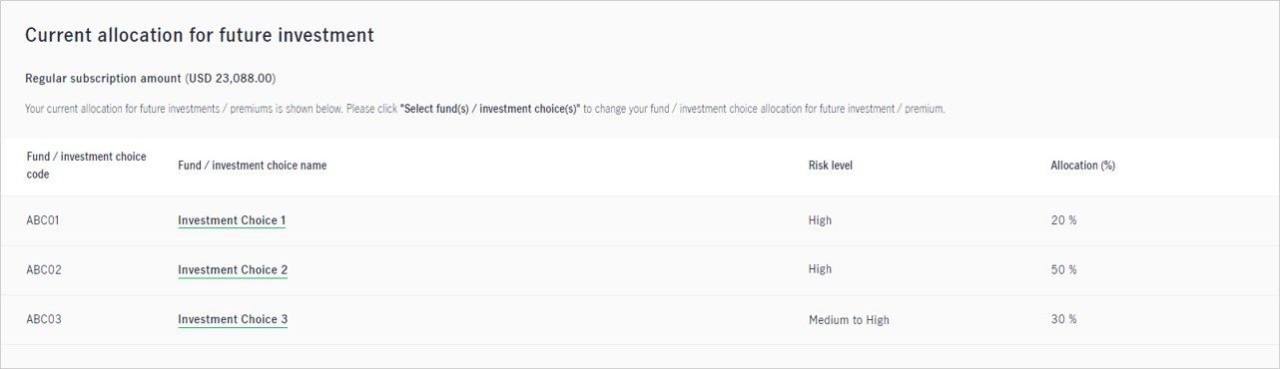Click the Medium to High risk level

click(x=849, y=320)
